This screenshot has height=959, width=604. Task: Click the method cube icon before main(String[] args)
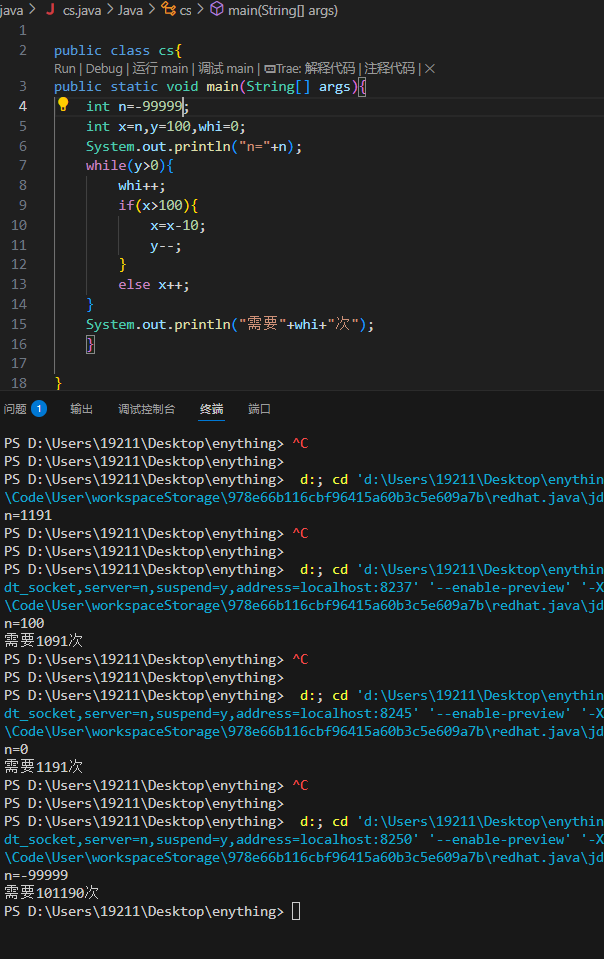pyautogui.click(x=216, y=9)
